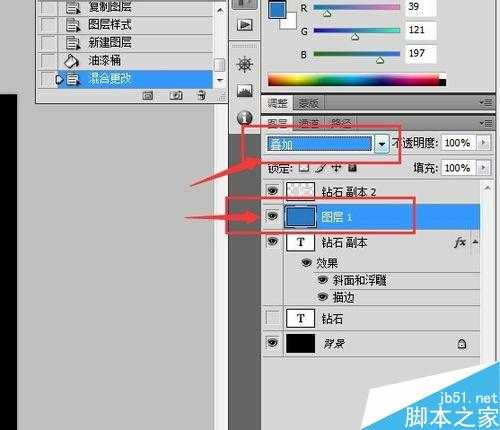The width and height of the screenshot is (500, 430).
Task: Show the hidden 钻石 layer
Action: click(273, 318)
